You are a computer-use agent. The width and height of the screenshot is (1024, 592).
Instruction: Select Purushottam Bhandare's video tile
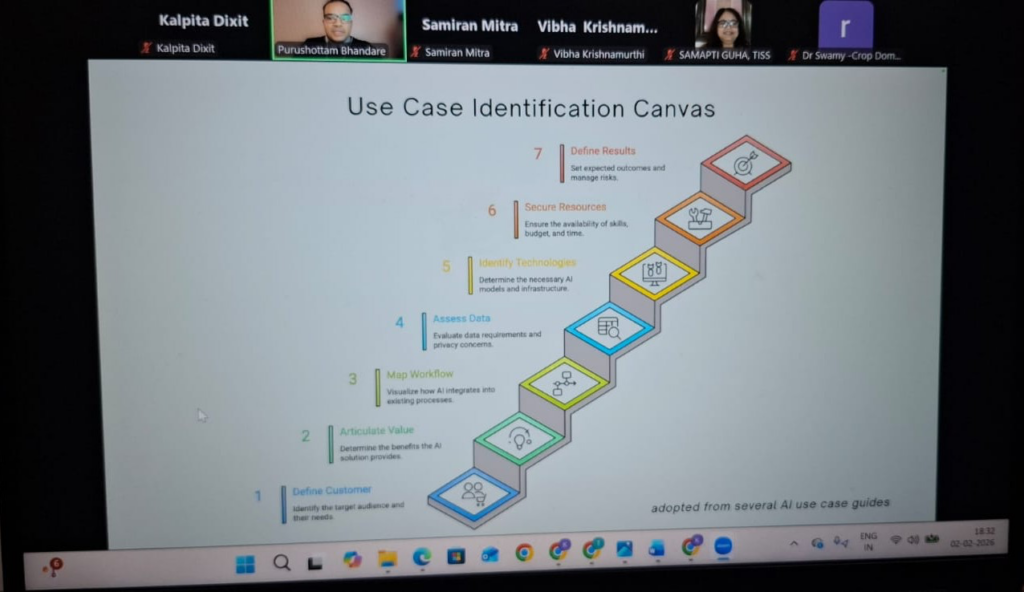[338, 28]
